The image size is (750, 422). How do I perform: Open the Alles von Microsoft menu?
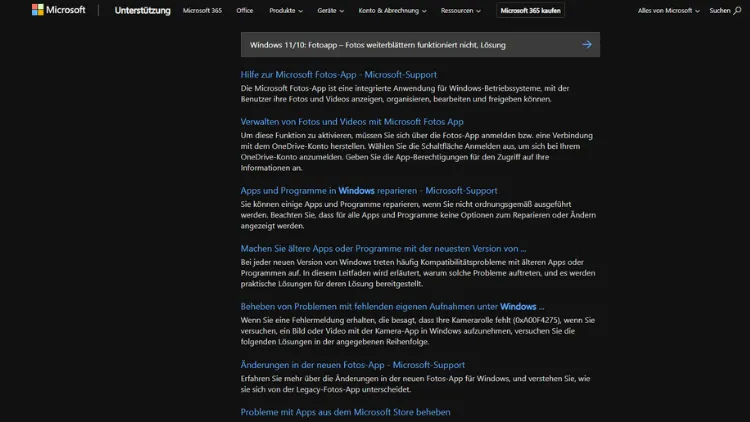(x=669, y=10)
